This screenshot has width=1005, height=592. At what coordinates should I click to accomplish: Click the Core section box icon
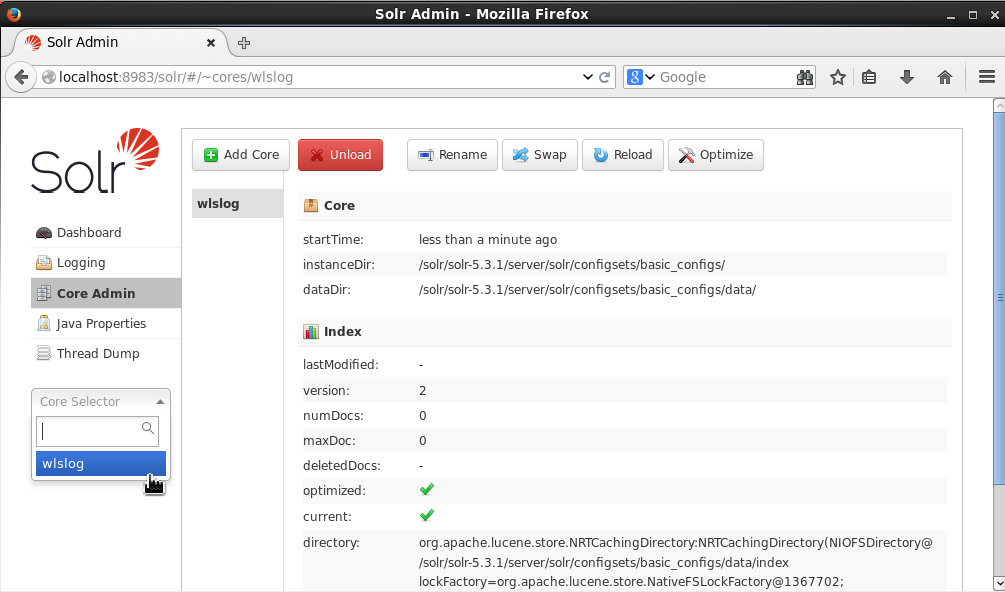pyautogui.click(x=311, y=205)
